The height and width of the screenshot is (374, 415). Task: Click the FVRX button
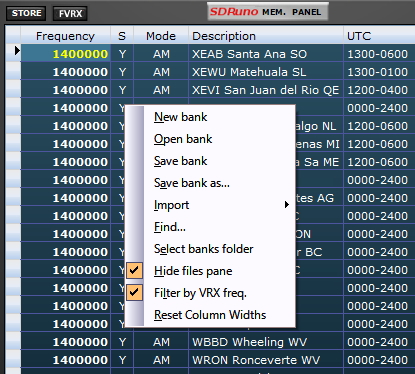(70, 13)
